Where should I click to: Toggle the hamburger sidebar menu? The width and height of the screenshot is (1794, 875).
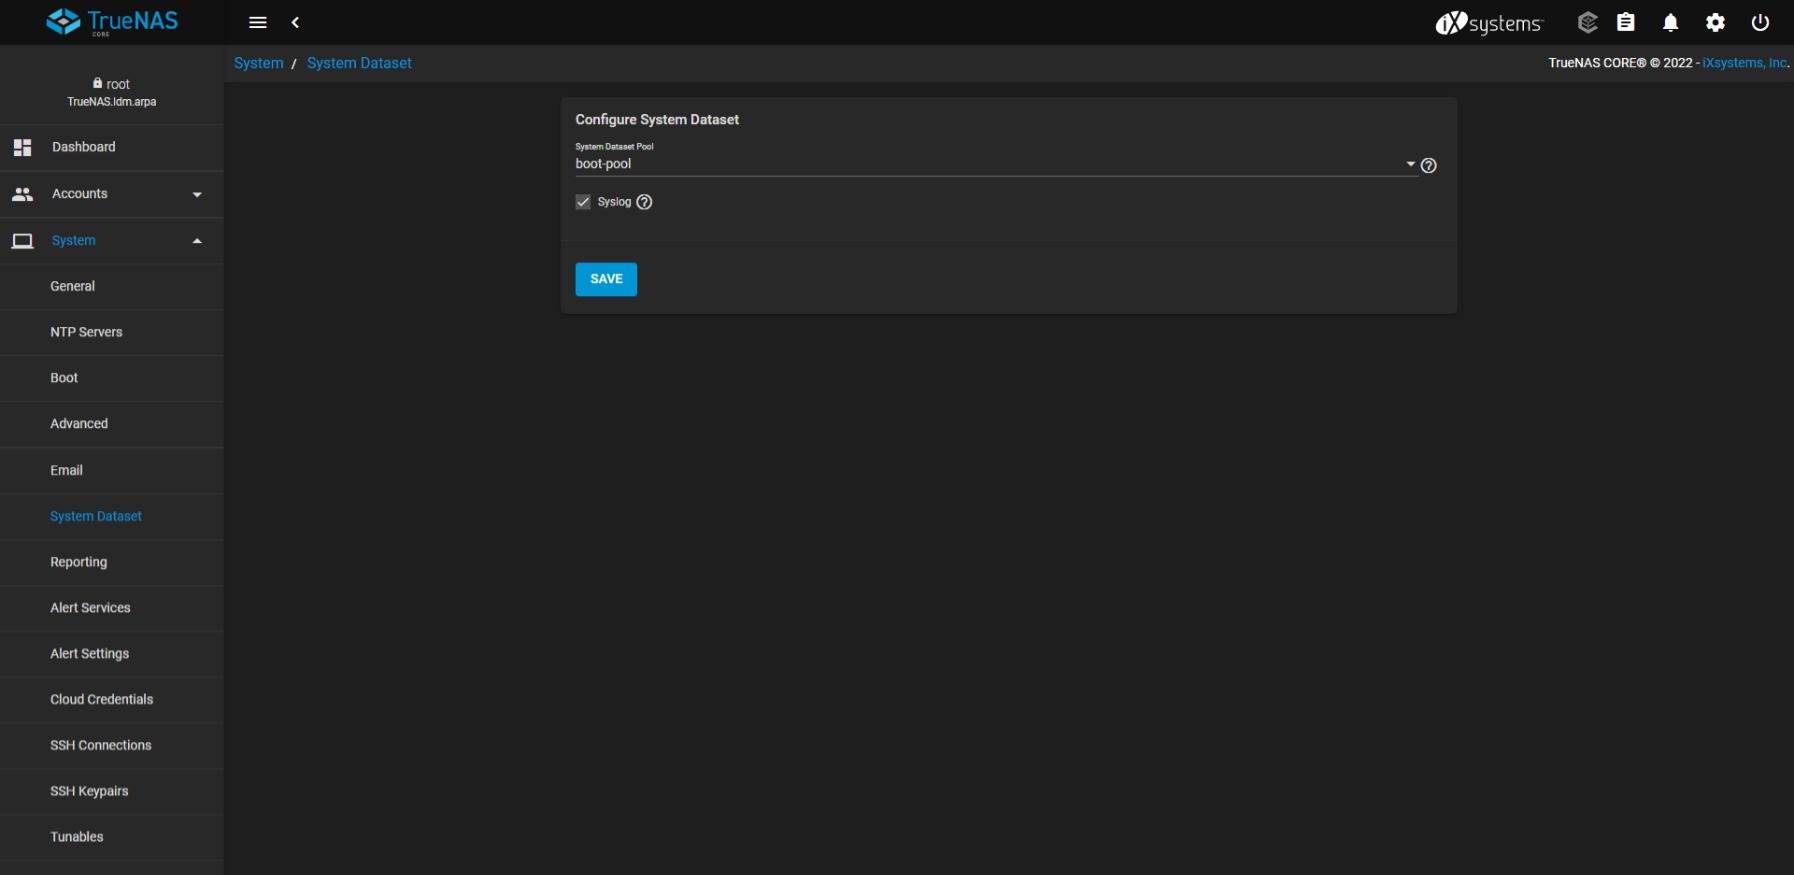click(x=257, y=22)
